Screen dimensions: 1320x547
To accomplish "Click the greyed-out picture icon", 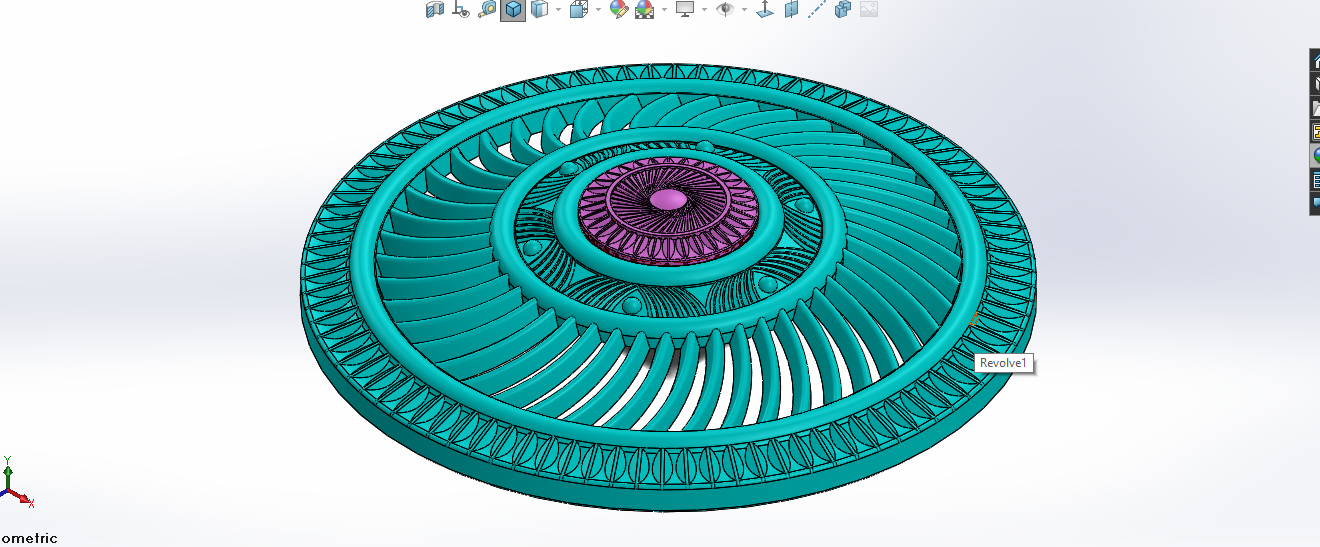I will (x=868, y=9).
